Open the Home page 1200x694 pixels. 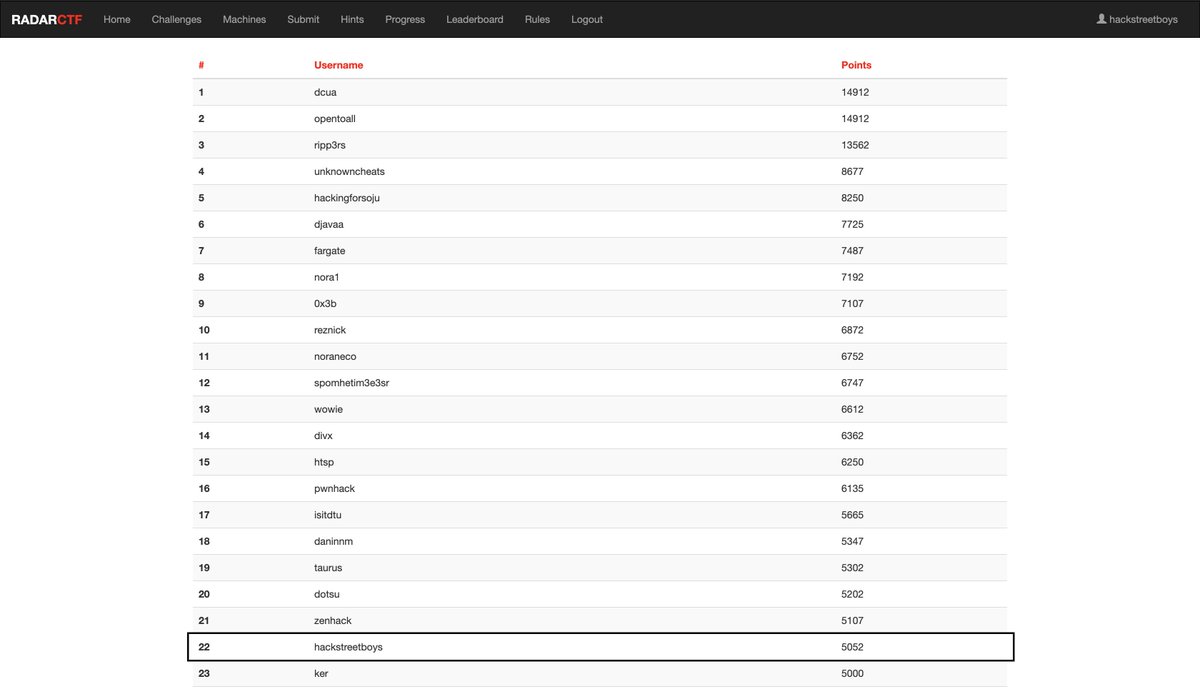[117, 19]
